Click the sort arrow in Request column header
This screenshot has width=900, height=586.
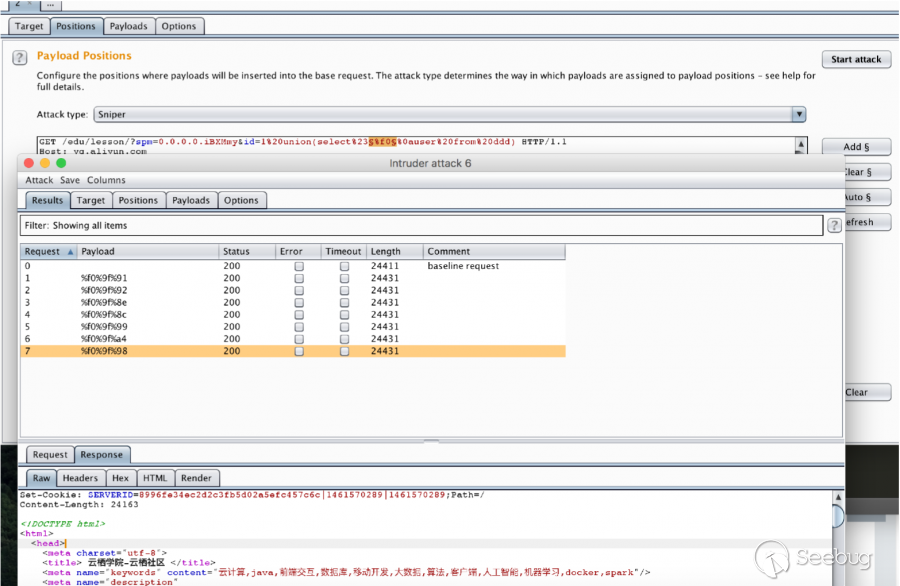click(x=70, y=252)
